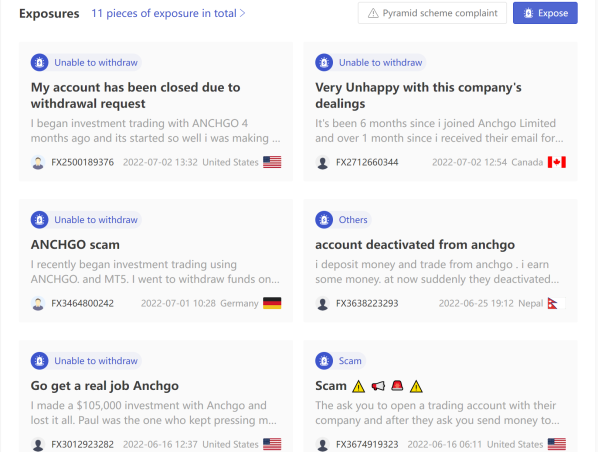
Task: Click the avatar icon of user FX2500189376
Action: click(38, 162)
